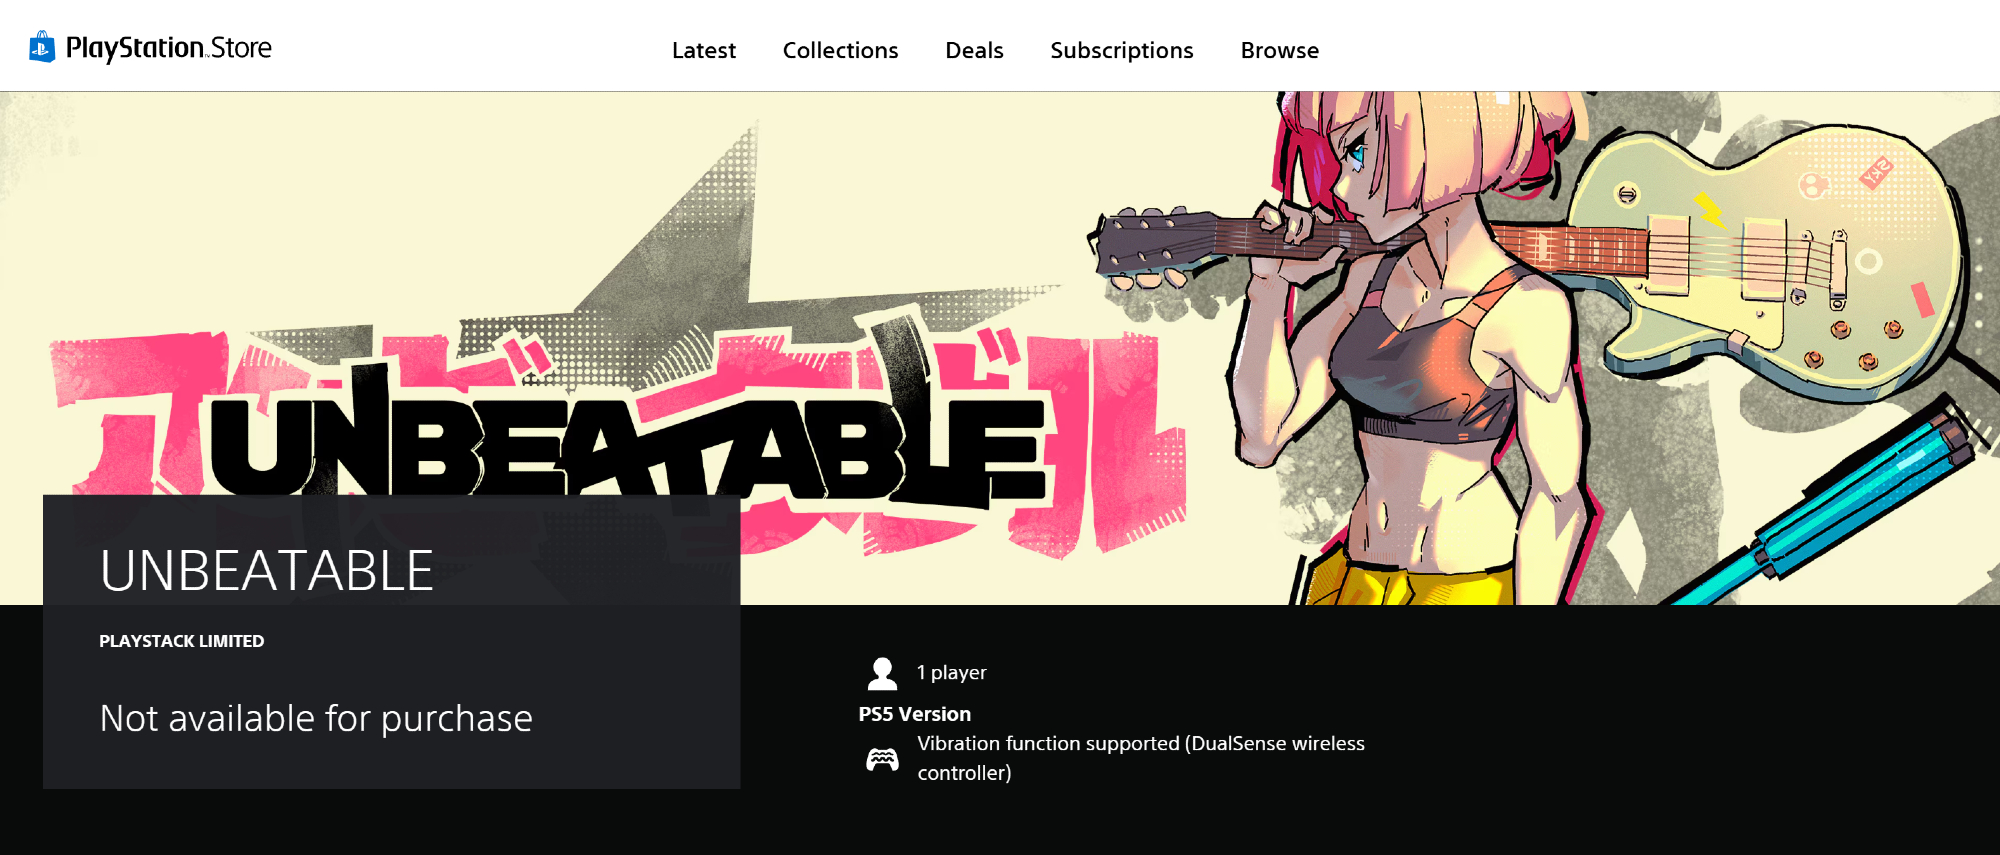Click the vibration function supported text
This screenshot has width=2000, height=855.
1141,758
